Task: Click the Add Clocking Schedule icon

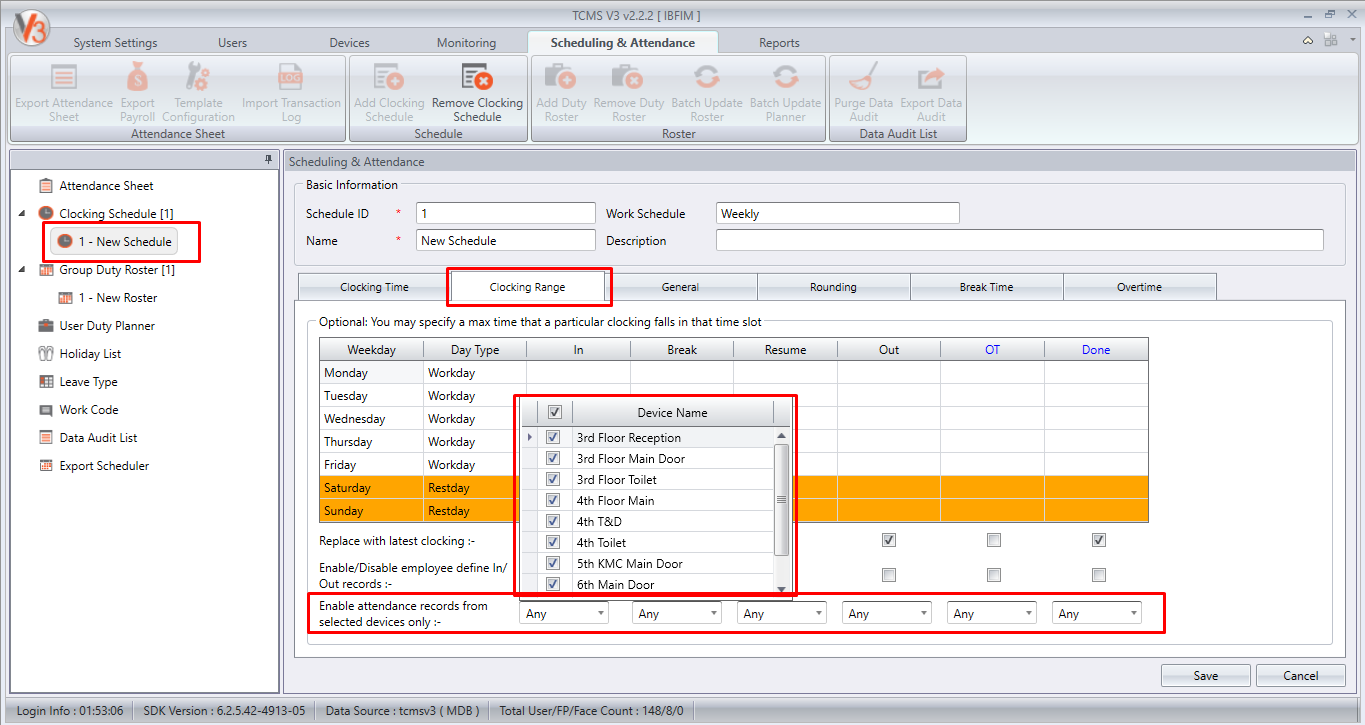Action: pos(389,77)
